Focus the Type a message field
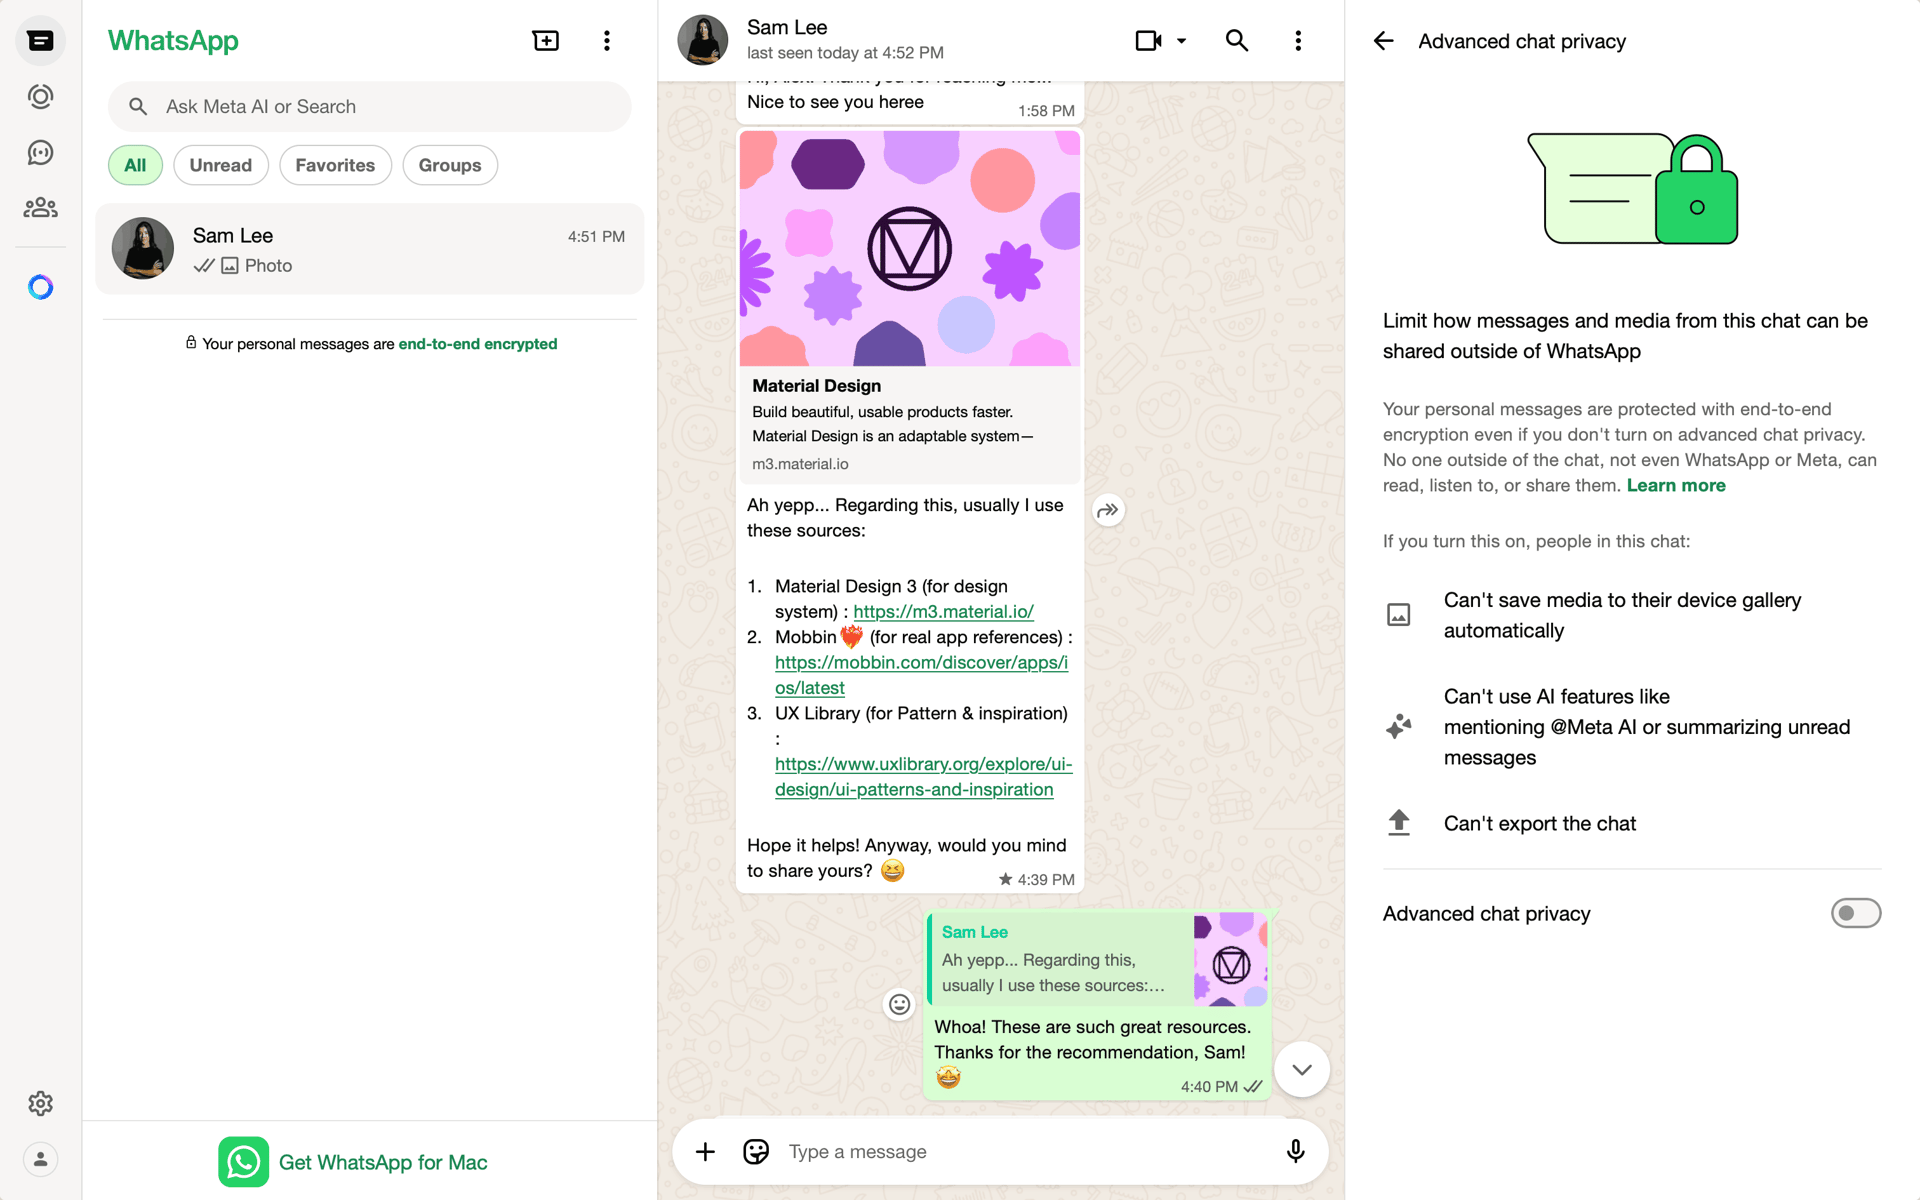This screenshot has height=1200, width=1920. pos(1025,1152)
